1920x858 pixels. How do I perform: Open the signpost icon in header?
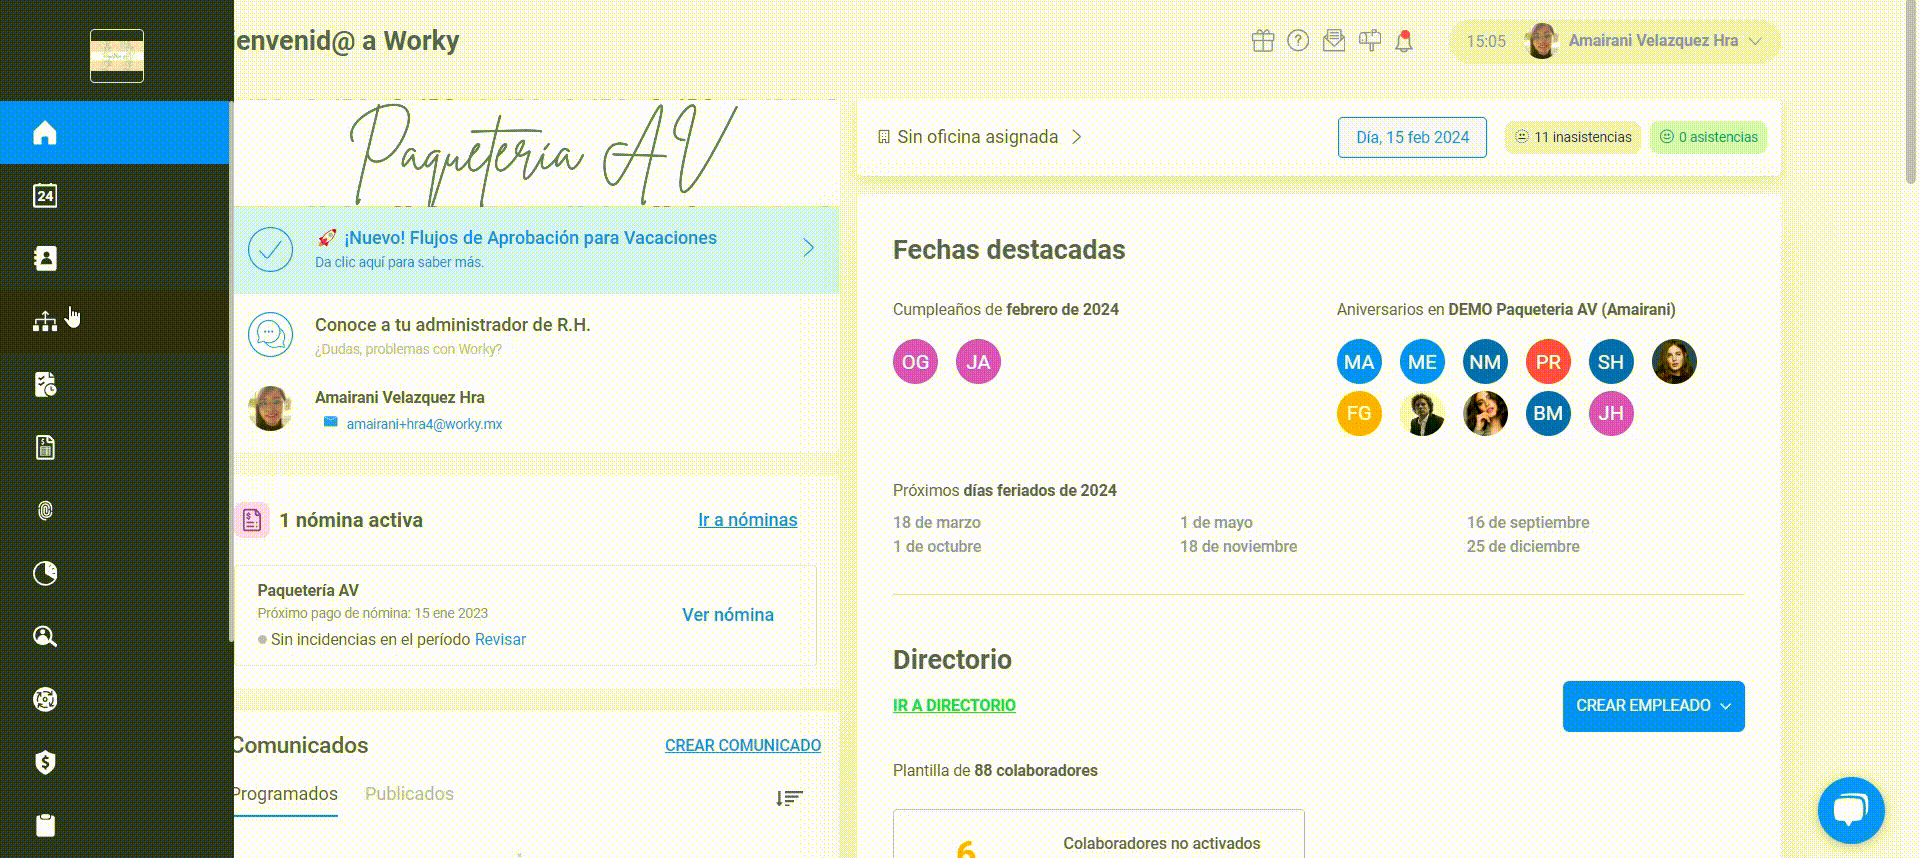[1370, 41]
